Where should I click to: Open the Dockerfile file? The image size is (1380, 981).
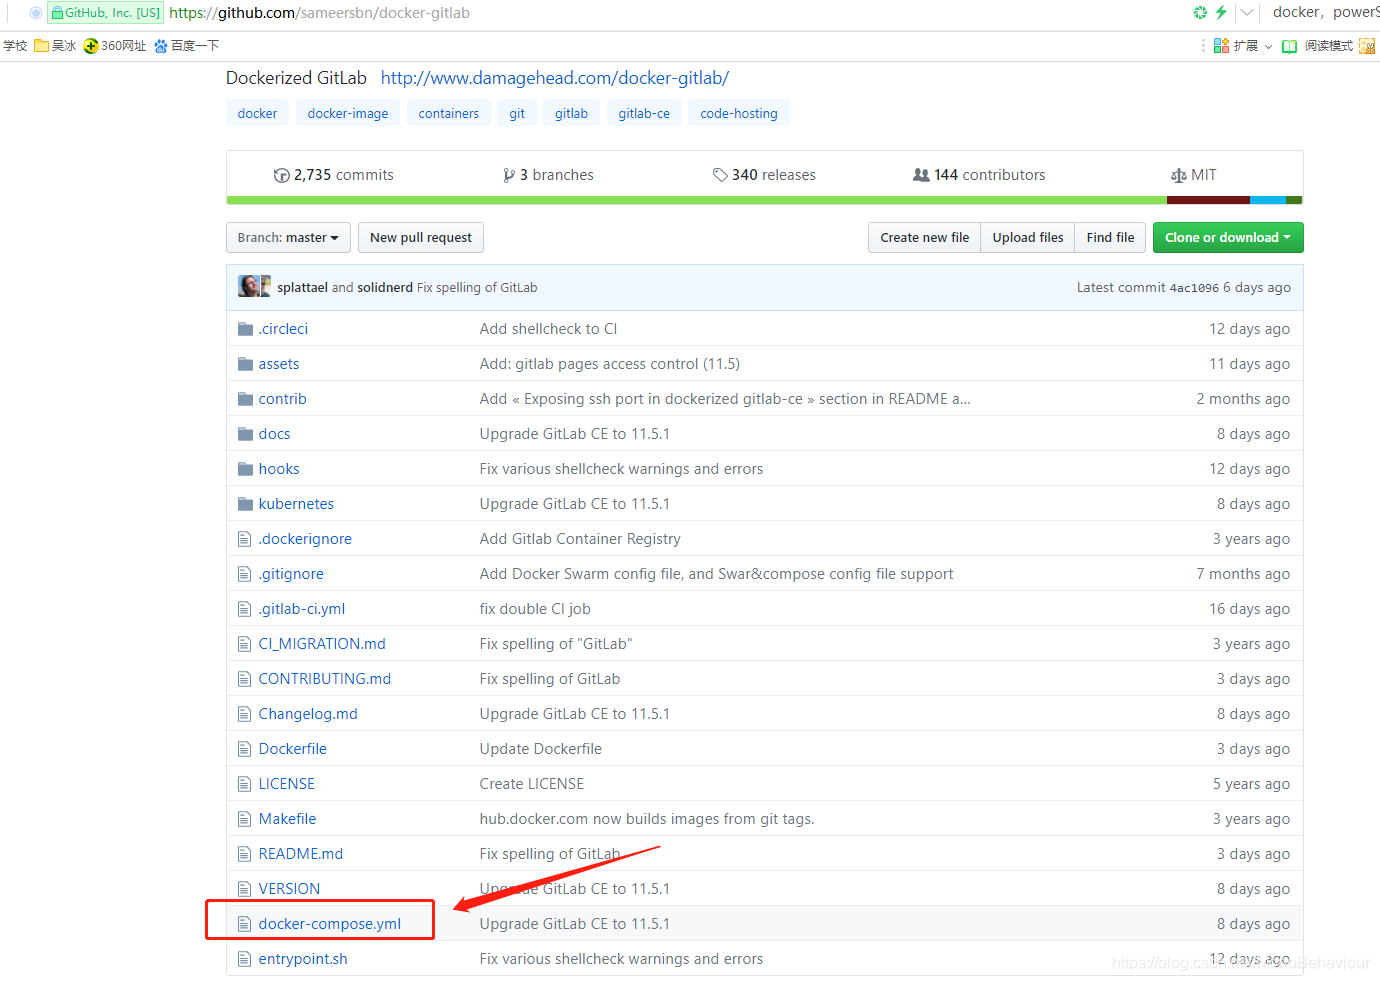tap(292, 749)
